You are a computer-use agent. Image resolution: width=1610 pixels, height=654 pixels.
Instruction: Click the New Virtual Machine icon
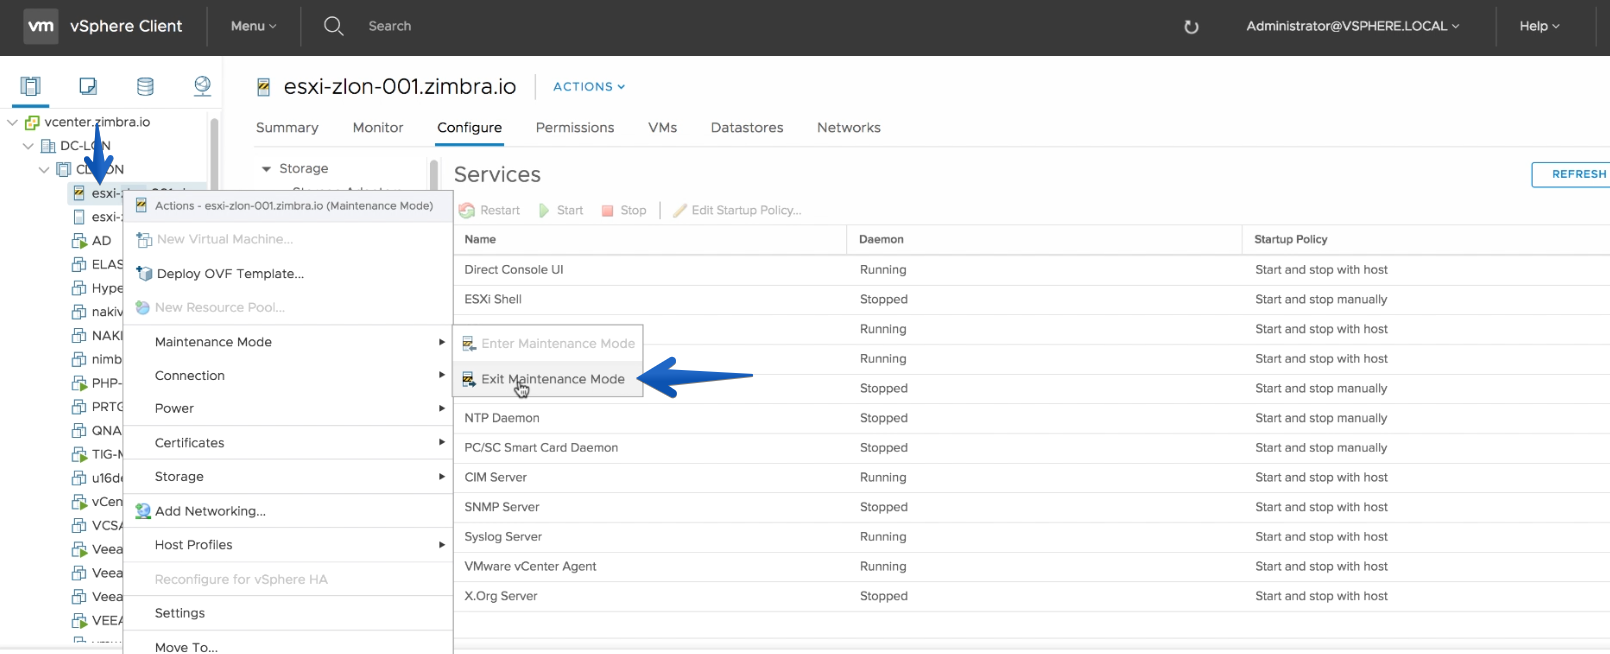point(144,240)
